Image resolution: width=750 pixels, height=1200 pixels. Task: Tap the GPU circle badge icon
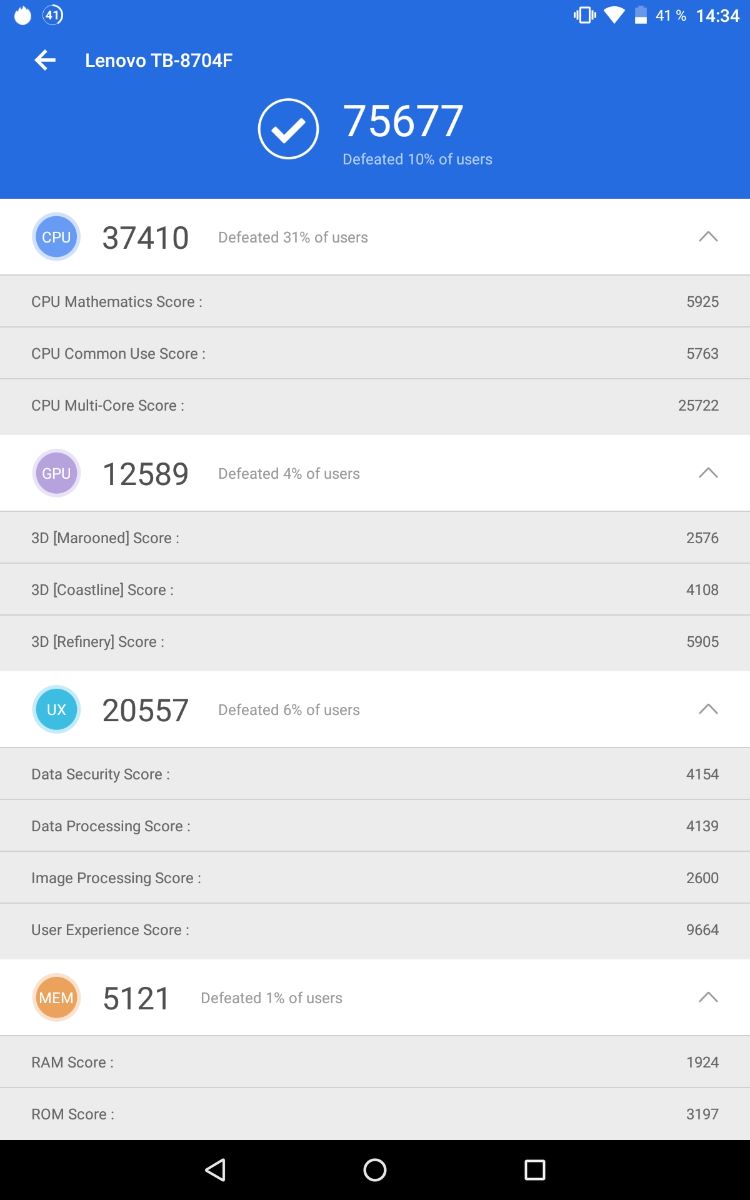(56, 473)
